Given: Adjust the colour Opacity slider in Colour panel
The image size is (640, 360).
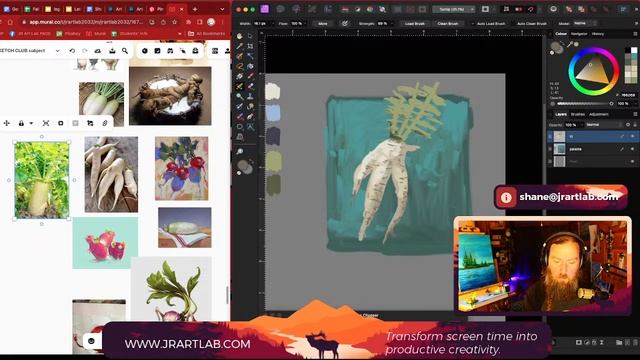Looking at the screenshot, I should point(585,104).
